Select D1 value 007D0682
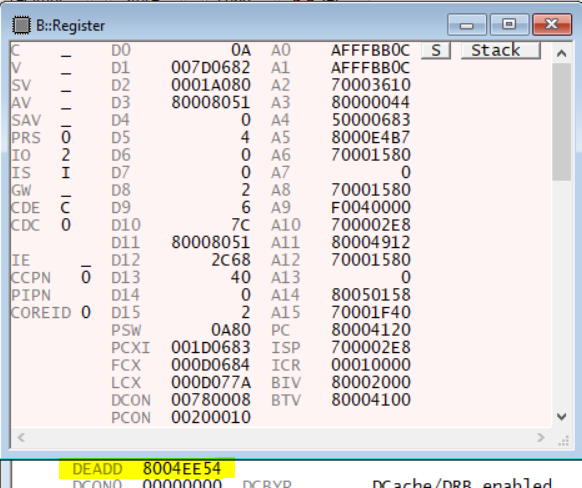 click(211, 68)
